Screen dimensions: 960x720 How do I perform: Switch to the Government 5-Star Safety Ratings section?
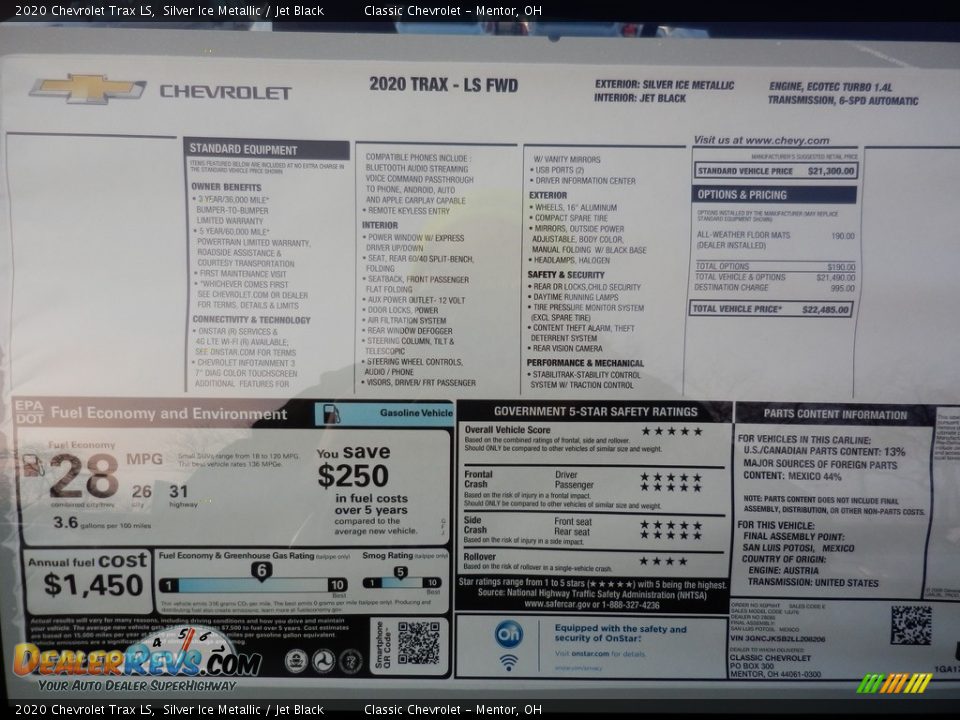click(x=593, y=410)
